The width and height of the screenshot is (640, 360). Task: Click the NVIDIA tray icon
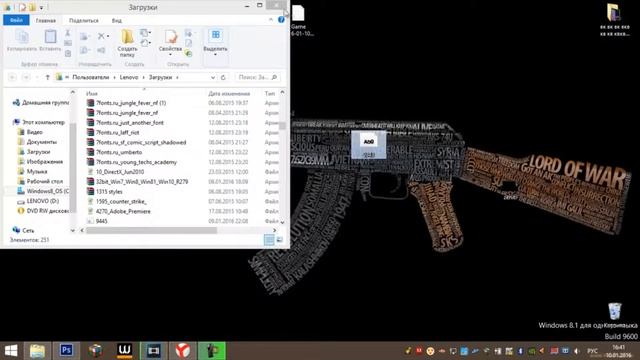point(531,351)
